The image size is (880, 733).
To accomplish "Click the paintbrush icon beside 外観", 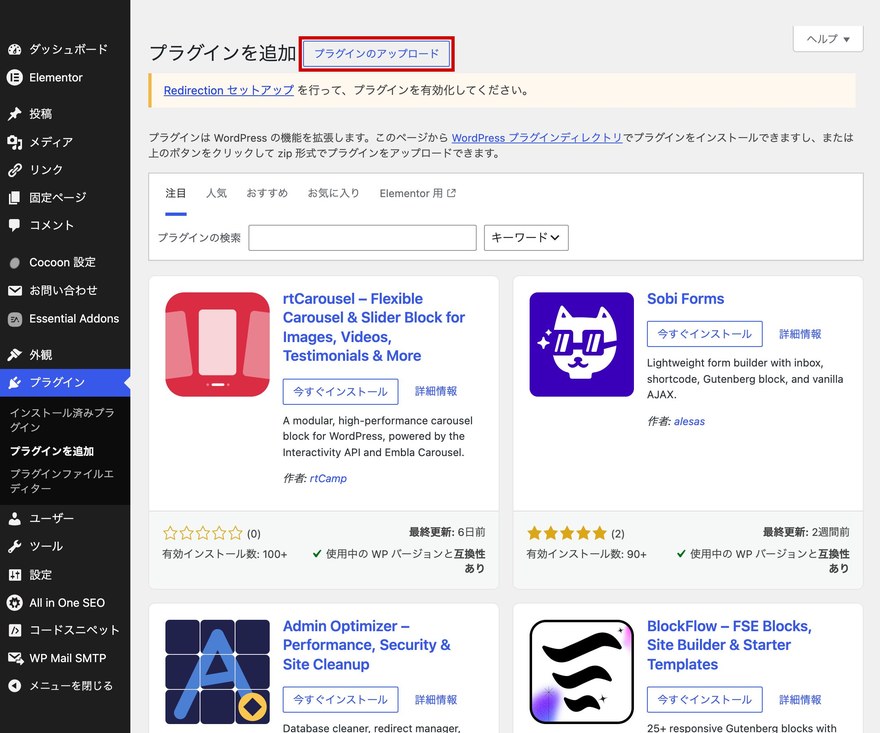I will tap(15, 355).
